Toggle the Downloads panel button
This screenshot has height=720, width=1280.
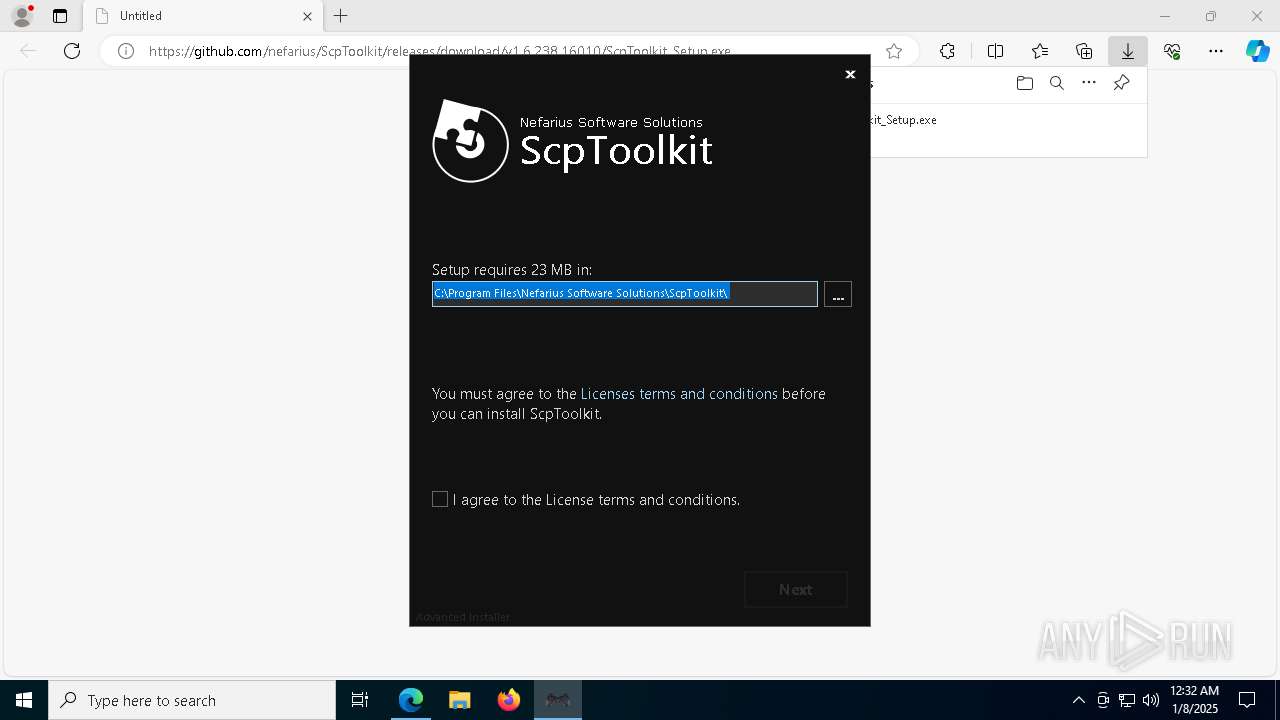(1128, 51)
